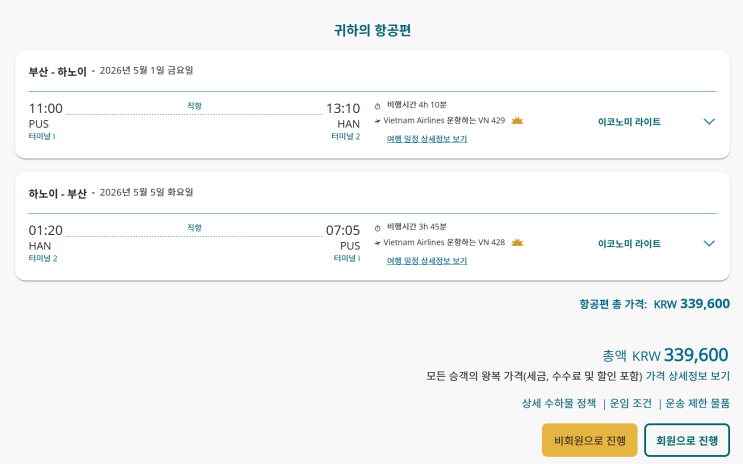Click the golden lotus logo after VN 428
The height and width of the screenshot is (464, 743).
click(x=517, y=243)
